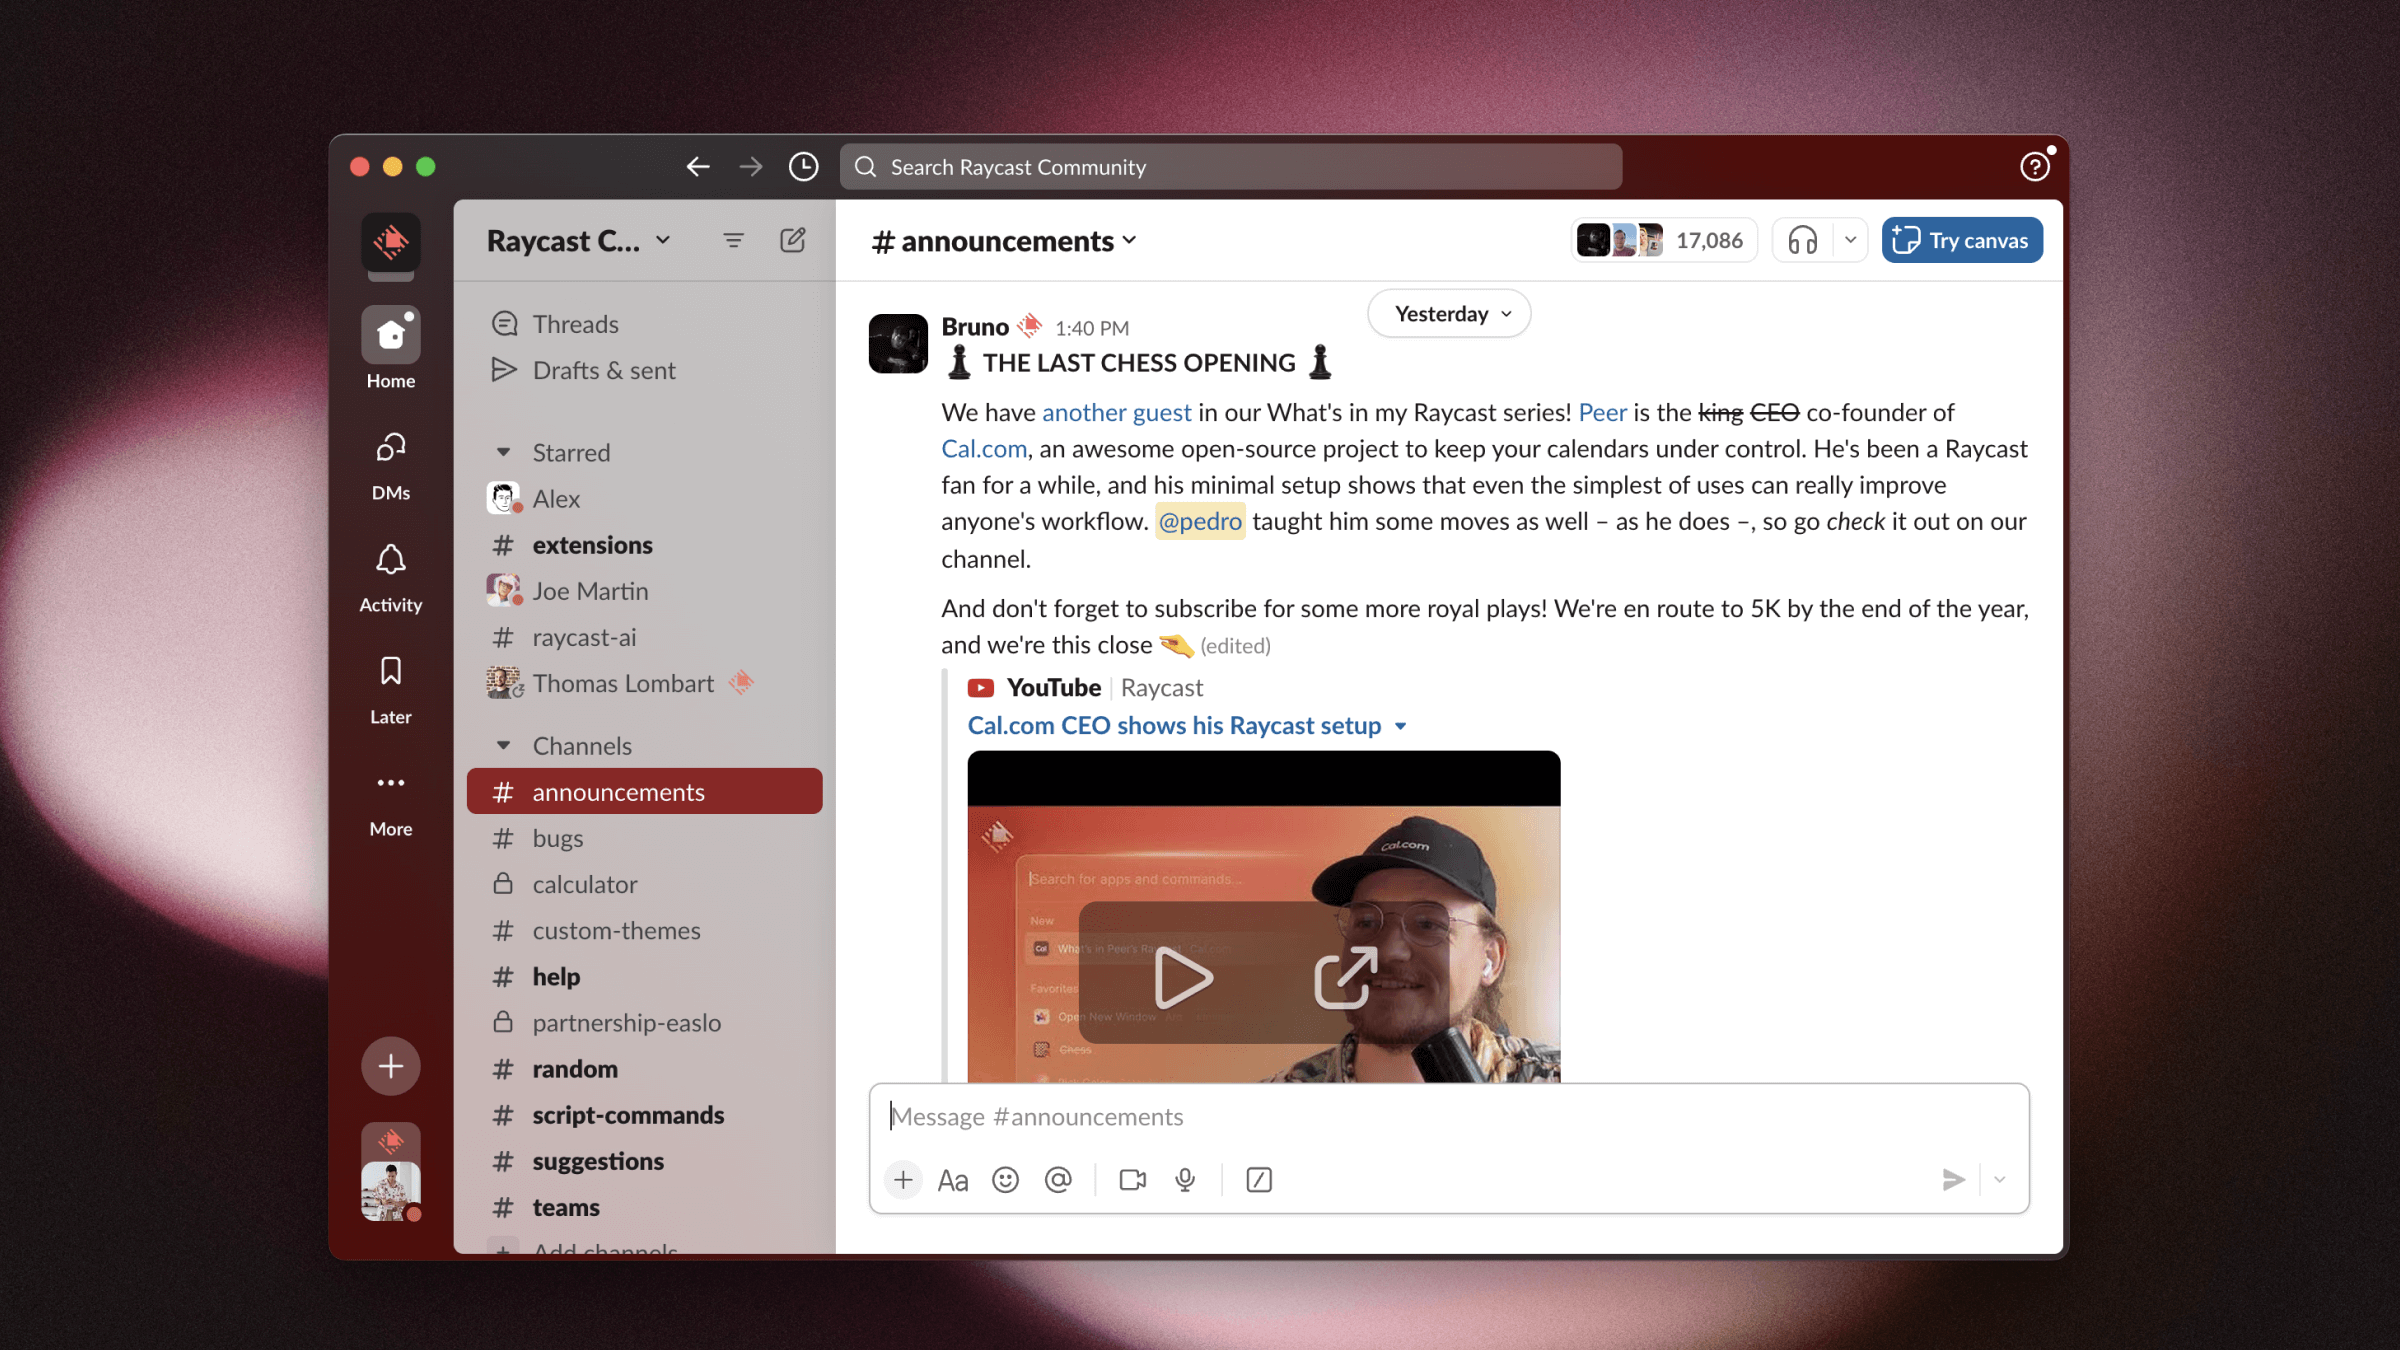Collapse the Channels section

503,746
